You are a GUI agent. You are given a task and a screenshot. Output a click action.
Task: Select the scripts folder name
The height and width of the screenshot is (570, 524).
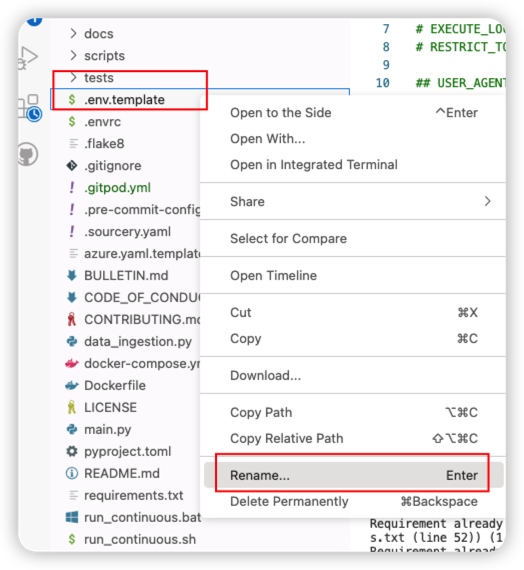point(105,56)
